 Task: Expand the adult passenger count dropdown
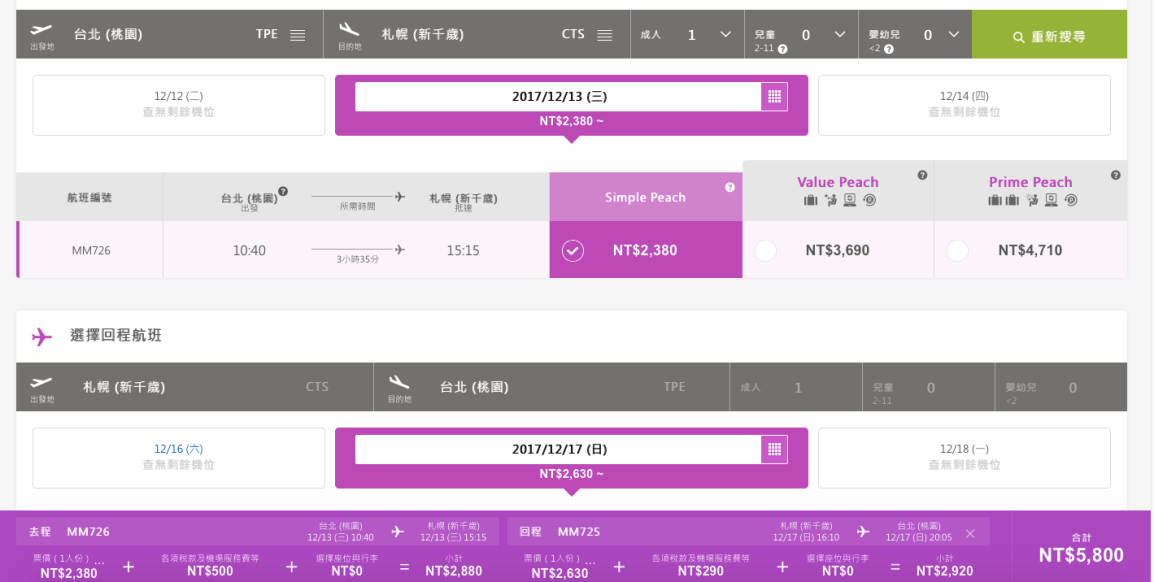726,35
